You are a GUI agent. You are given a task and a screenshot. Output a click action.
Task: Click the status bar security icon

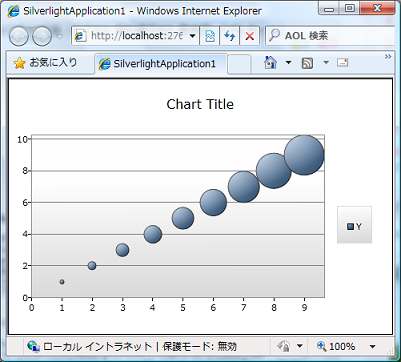[283, 347]
